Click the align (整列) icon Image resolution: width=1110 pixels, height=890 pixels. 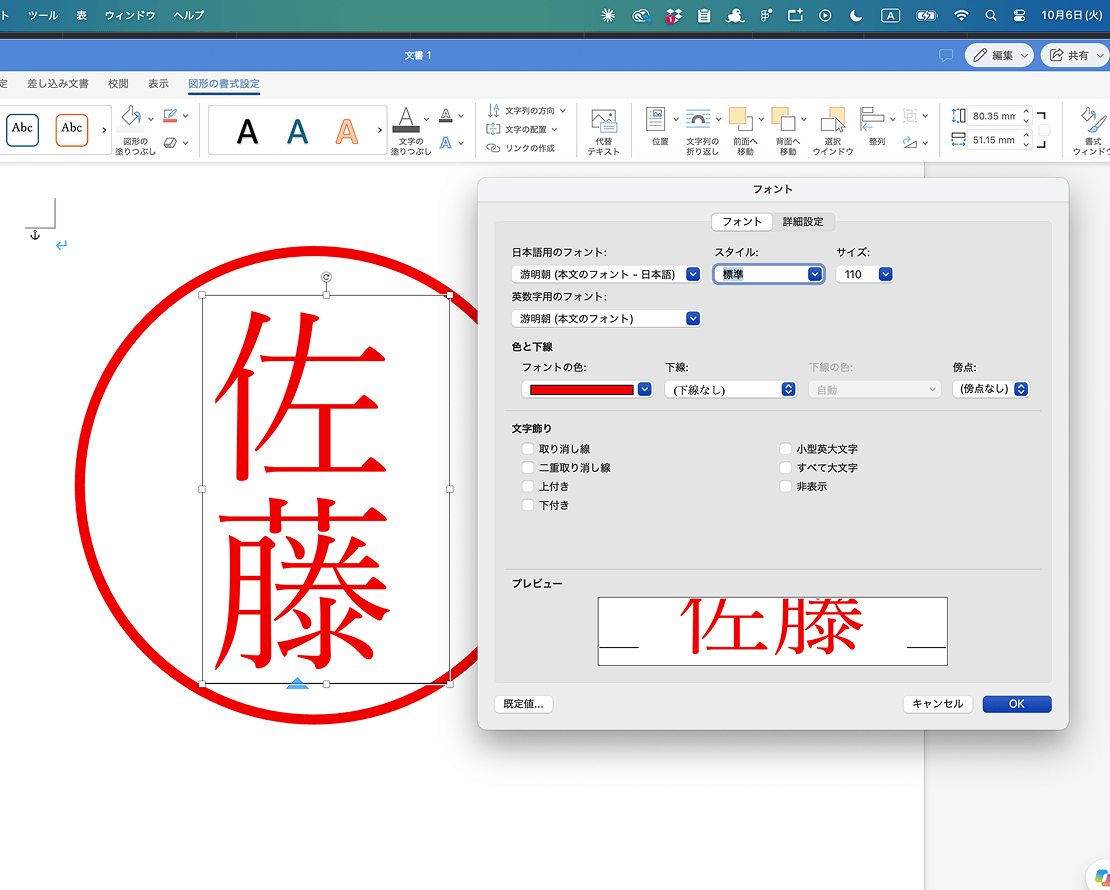coord(871,120)
